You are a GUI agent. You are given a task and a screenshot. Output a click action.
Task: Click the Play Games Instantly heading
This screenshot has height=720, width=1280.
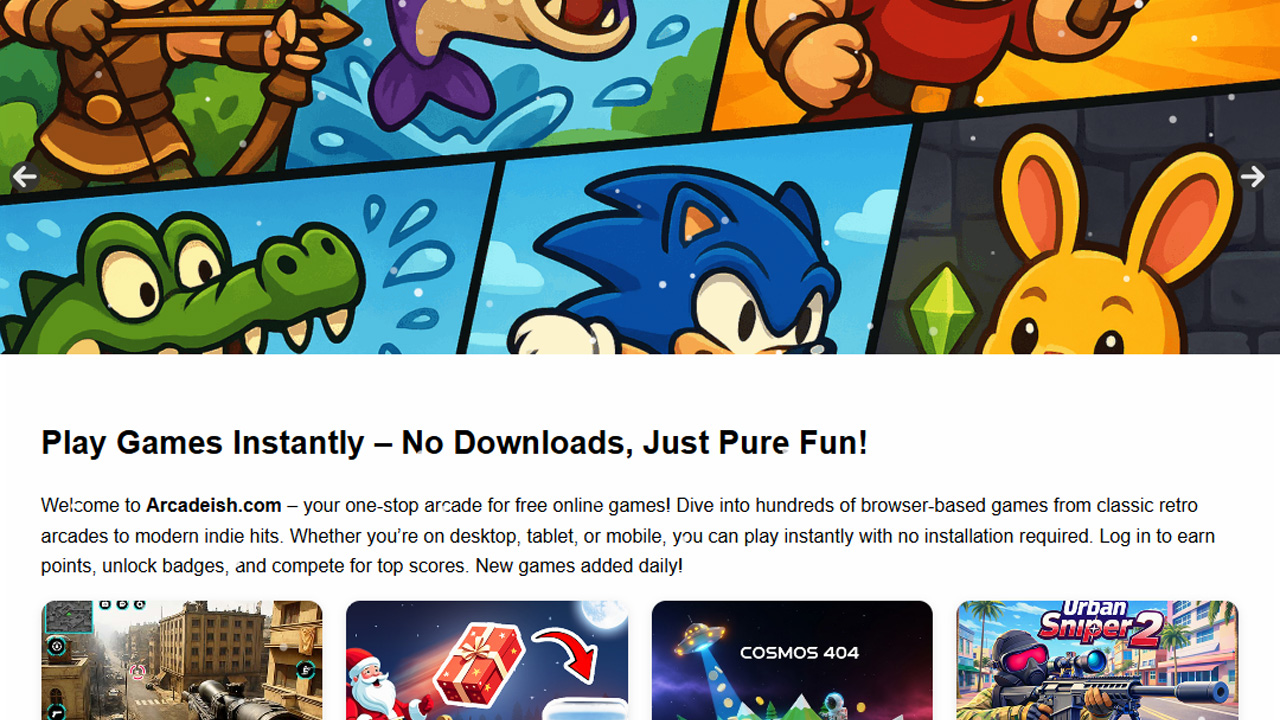[x=454, y=442]
